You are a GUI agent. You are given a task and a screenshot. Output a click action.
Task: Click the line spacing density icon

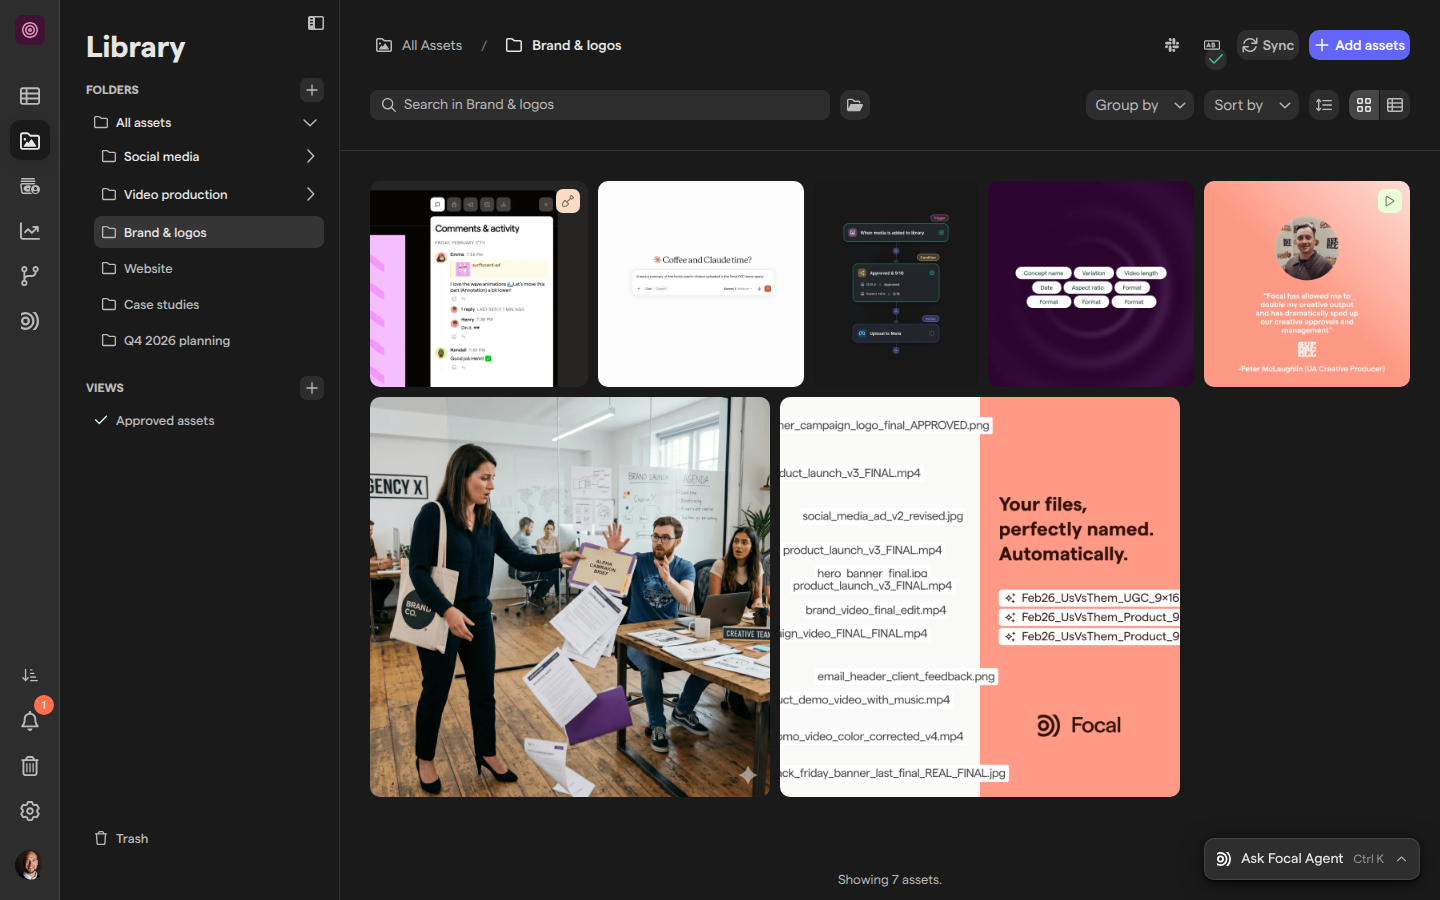click(1324, 105)
